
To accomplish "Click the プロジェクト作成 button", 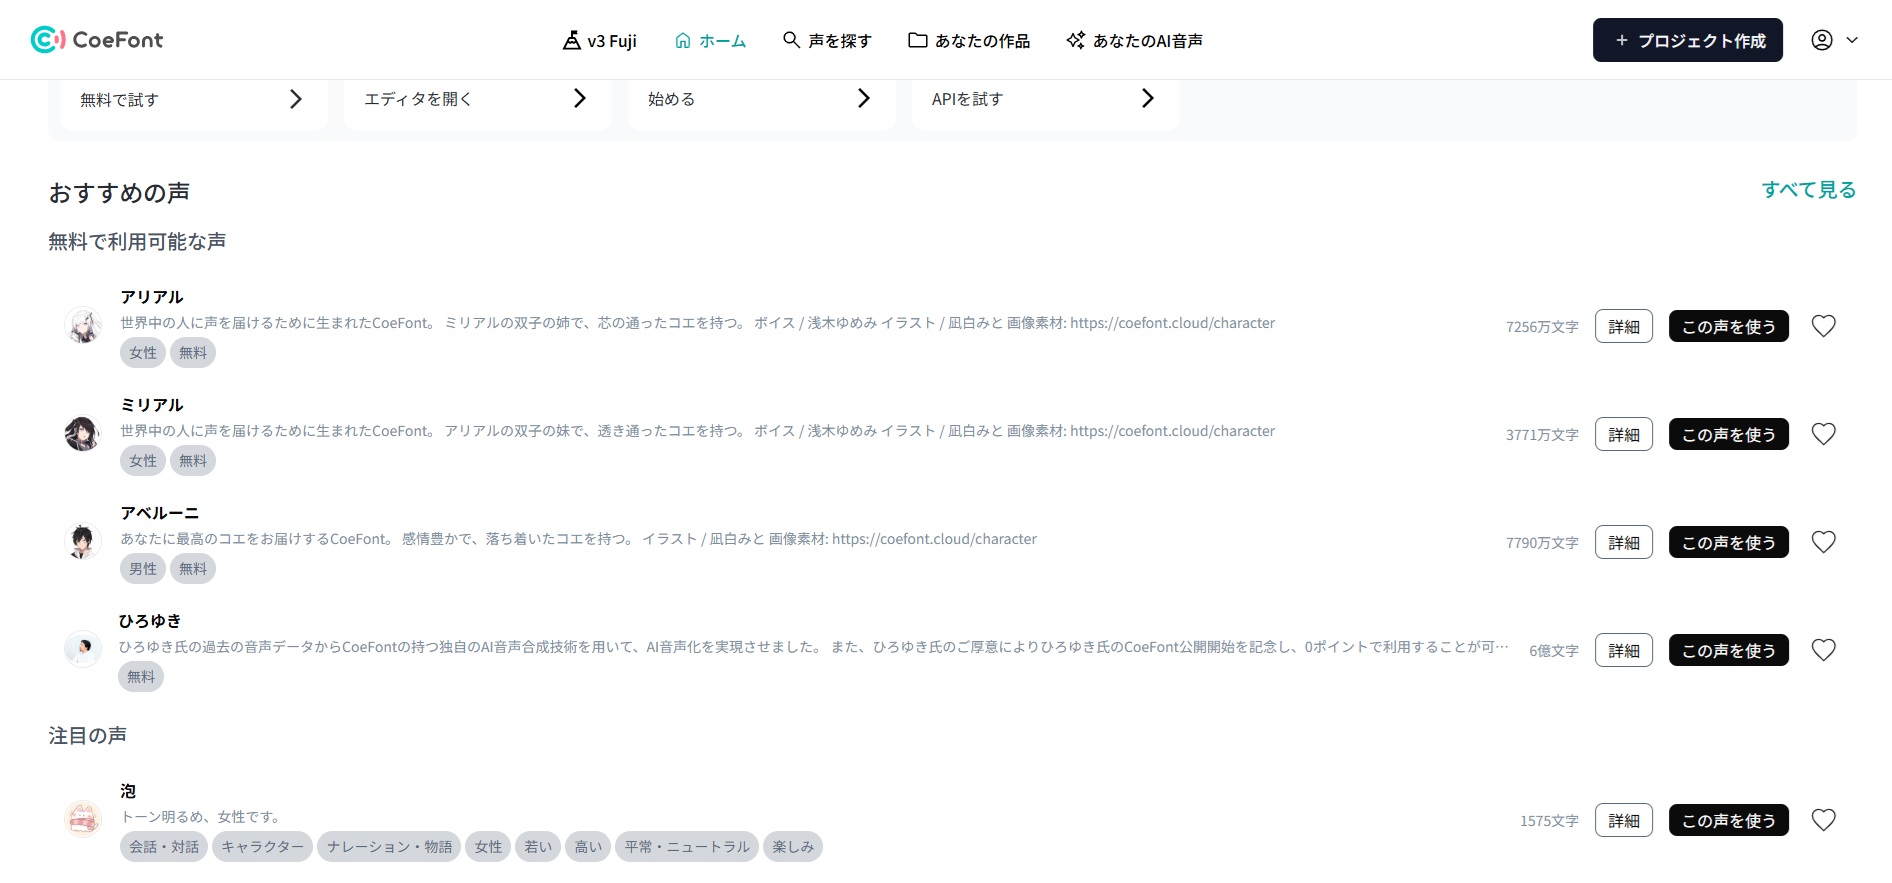I will 1687,41.
